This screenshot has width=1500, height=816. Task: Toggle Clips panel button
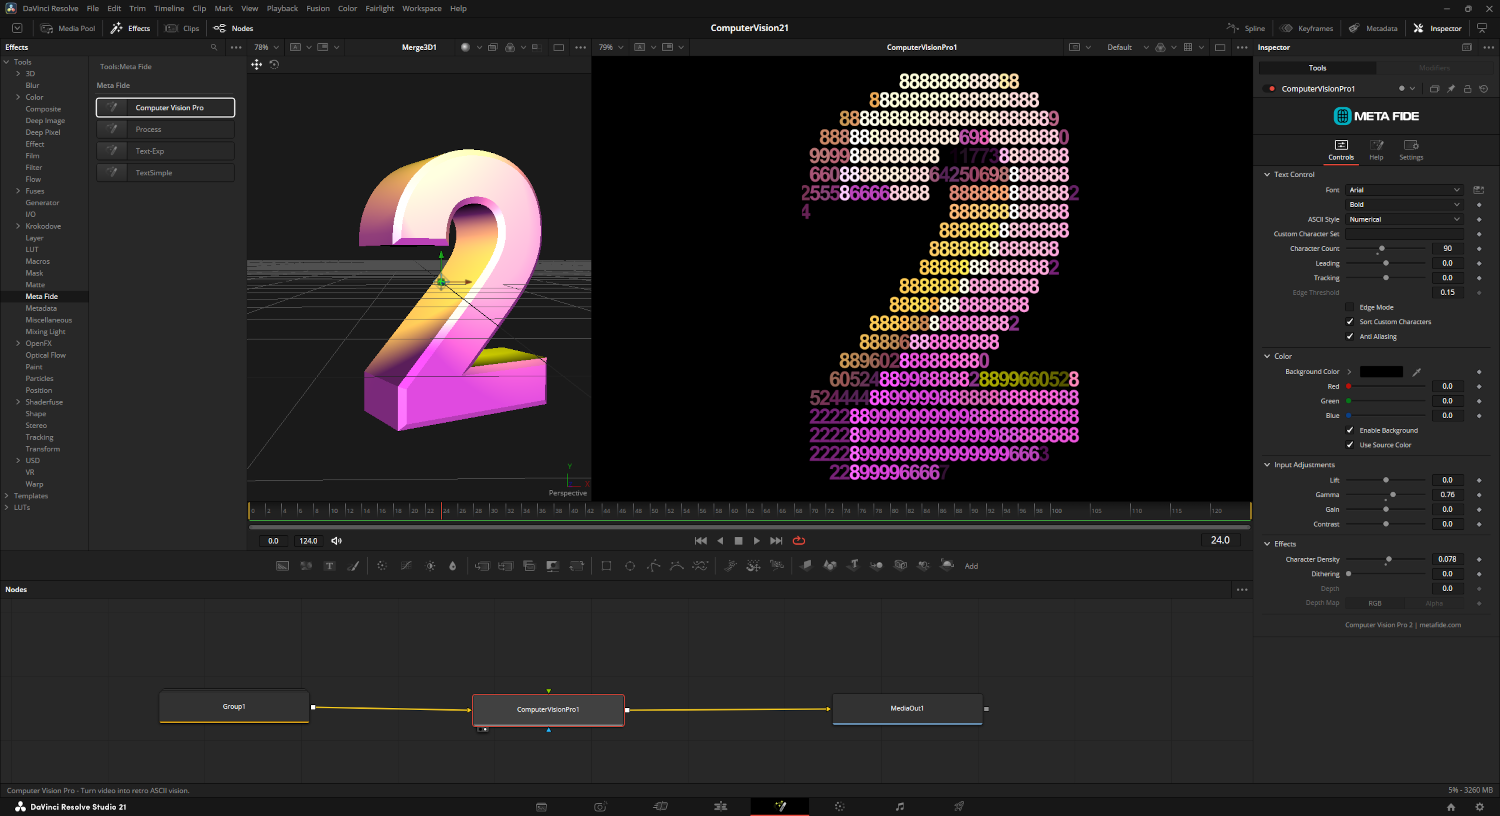pyautogui.click(x=183, y=28)
